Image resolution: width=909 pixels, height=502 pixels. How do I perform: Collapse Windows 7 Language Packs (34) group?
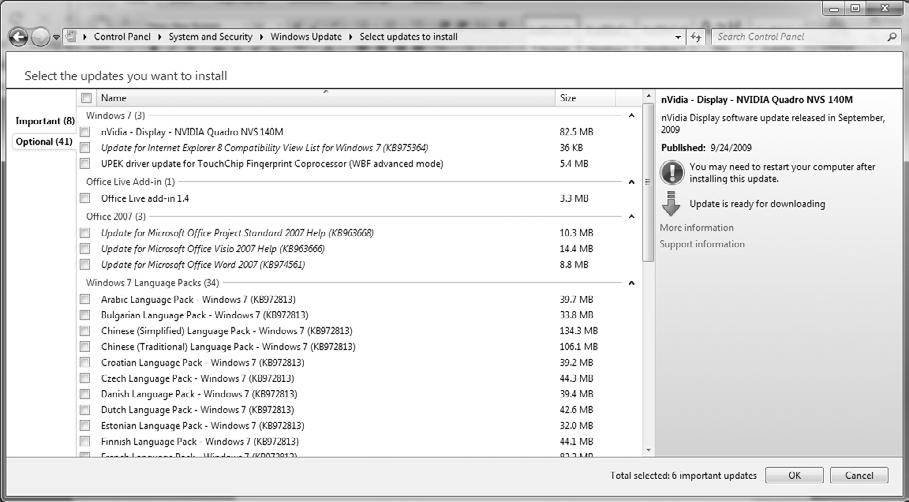coord(631,283)
